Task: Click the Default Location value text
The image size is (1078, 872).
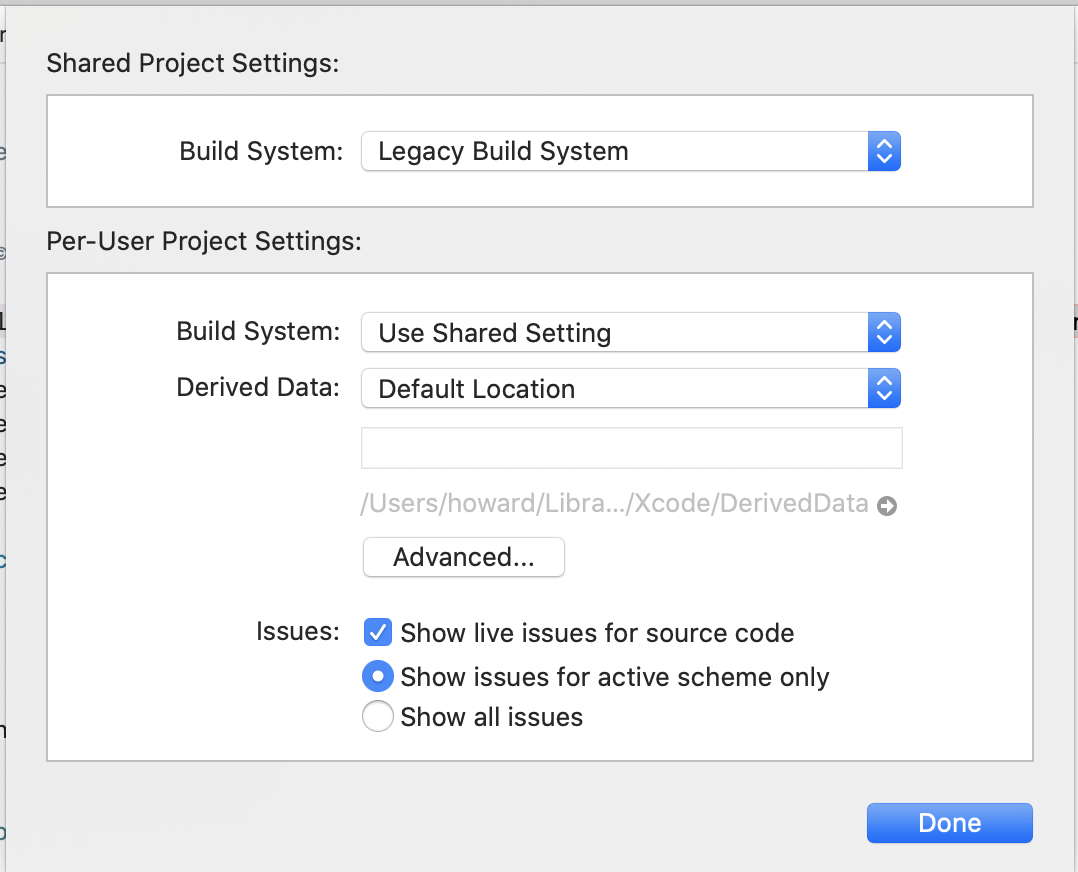Action: 475,388
